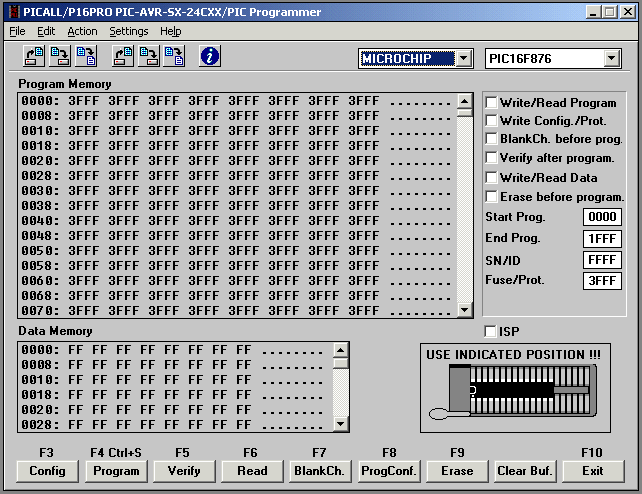Click first group's save-buffer-to-disk icon

click(60, 56)
